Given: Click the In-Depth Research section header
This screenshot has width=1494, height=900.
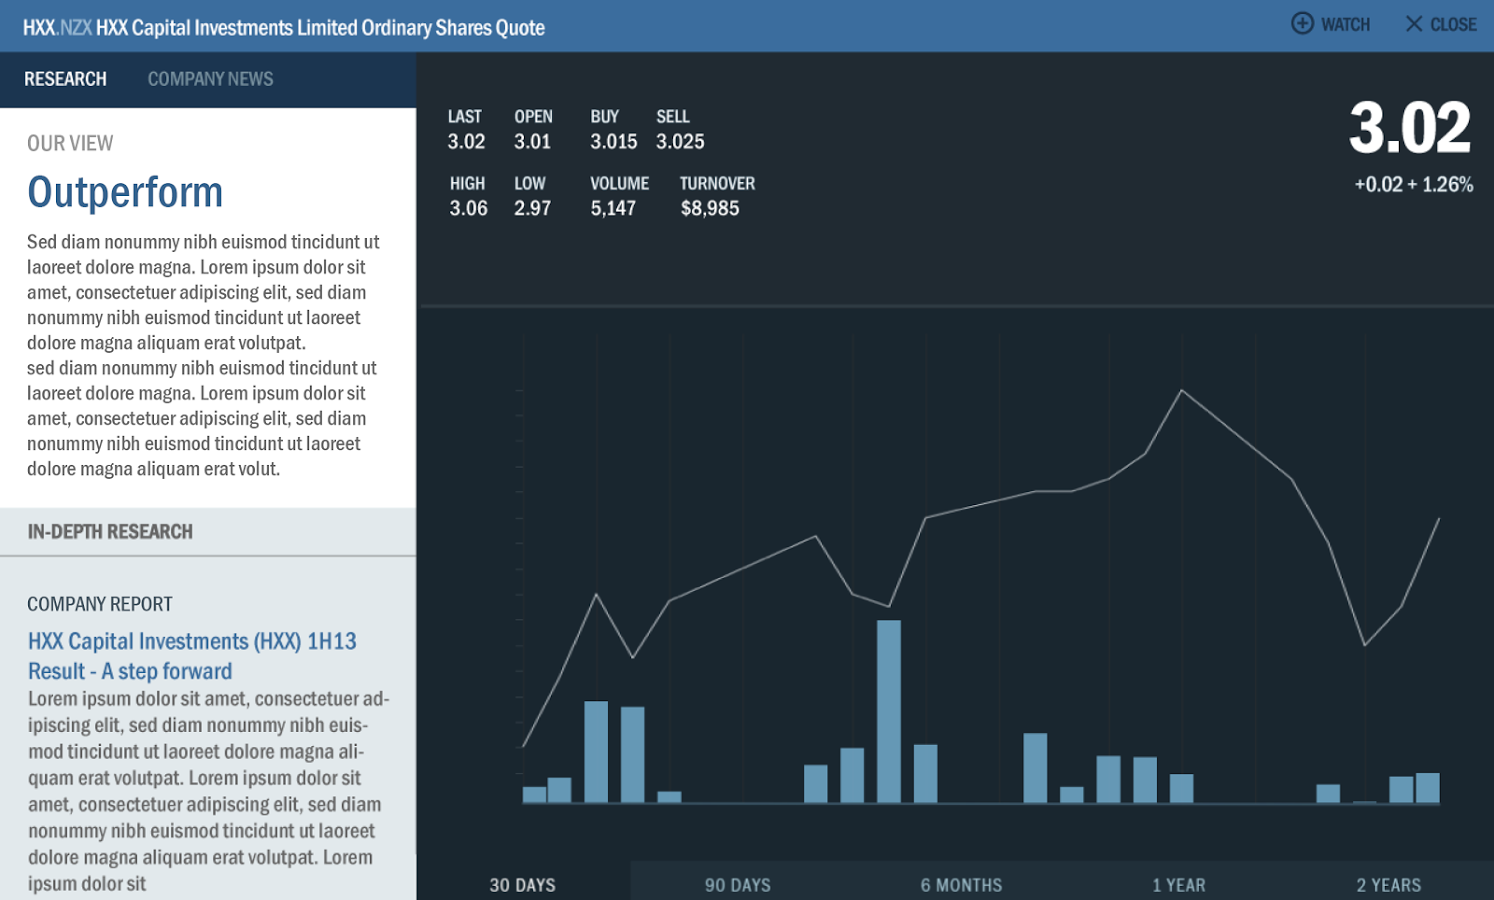Looking at the screenshot, I should [x=110, y=532].
